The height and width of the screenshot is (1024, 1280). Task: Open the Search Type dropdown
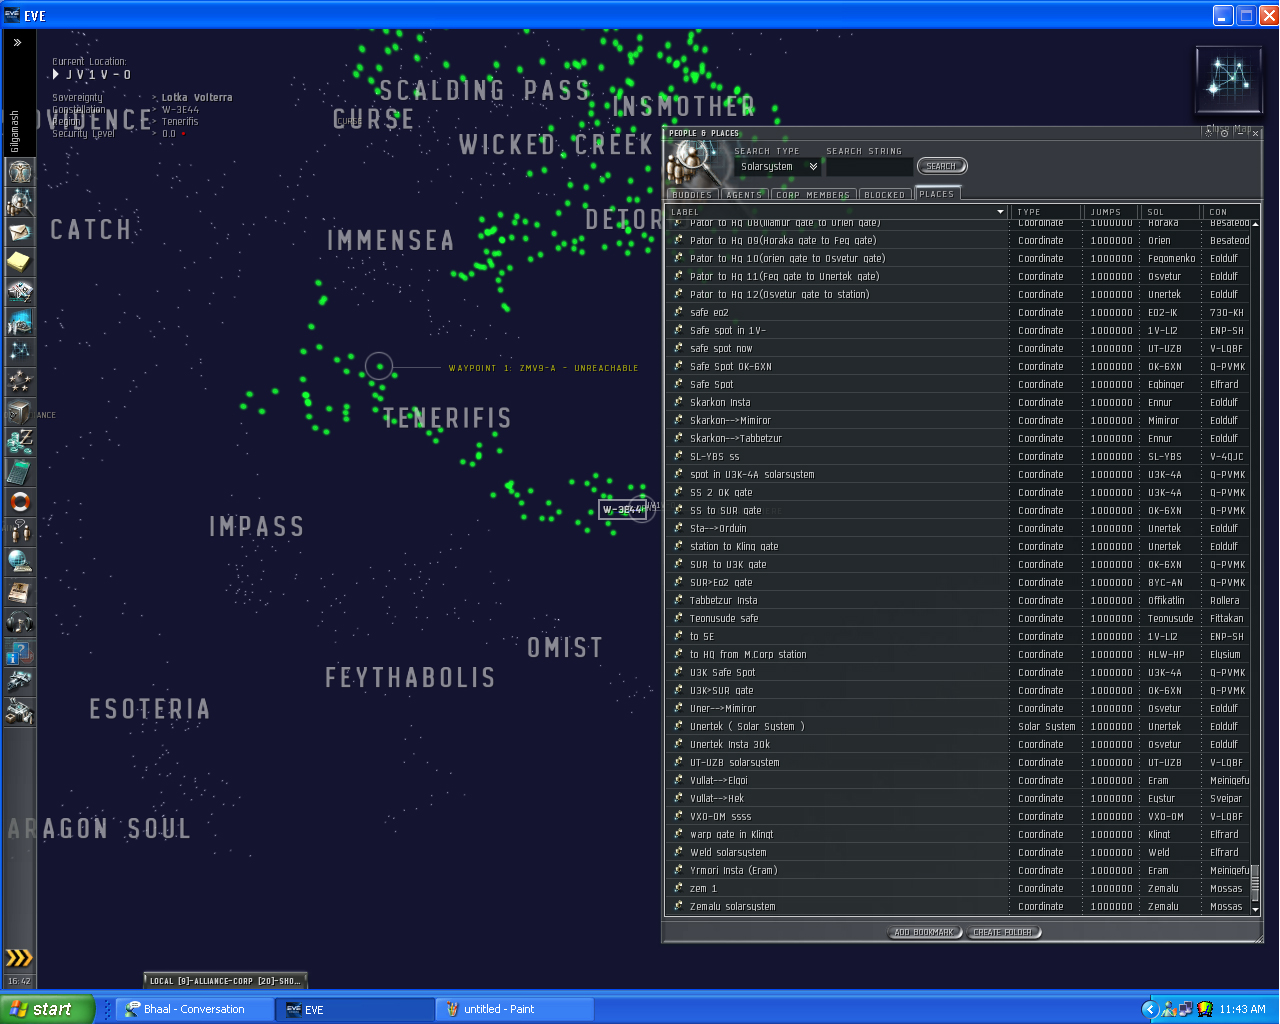tap(779, 167)
